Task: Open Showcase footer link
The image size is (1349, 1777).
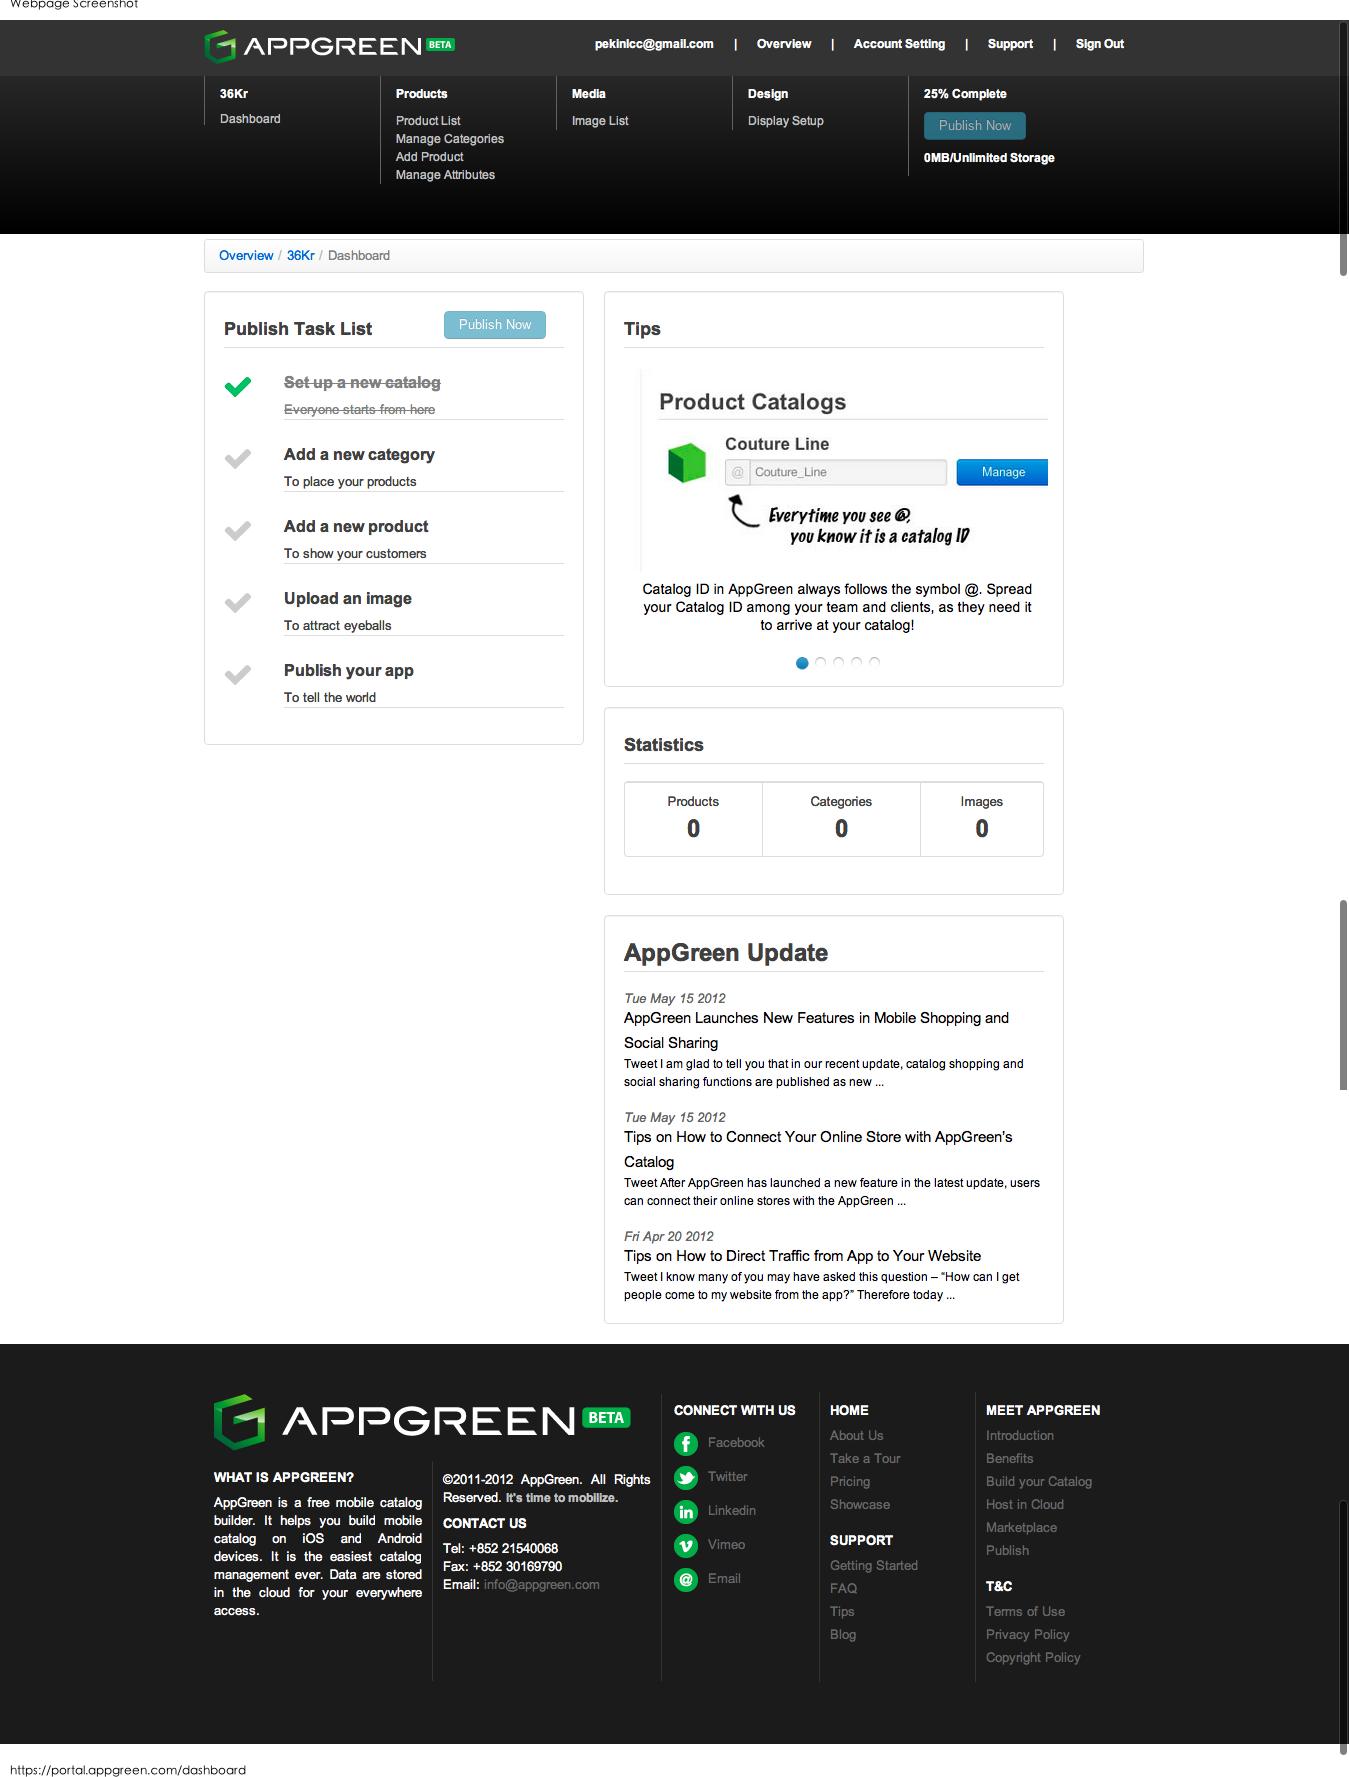Action: [x=860, y=1505]
